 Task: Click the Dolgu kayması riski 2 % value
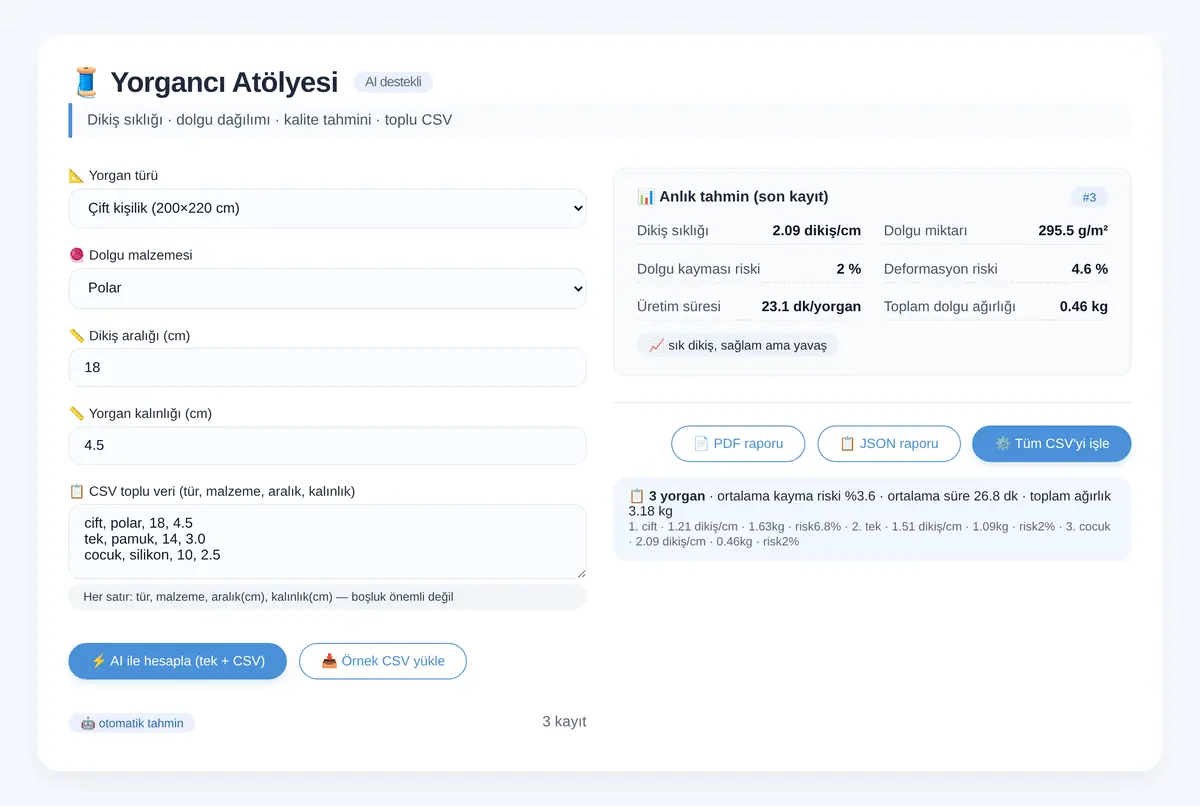click(x=849, y=269)
